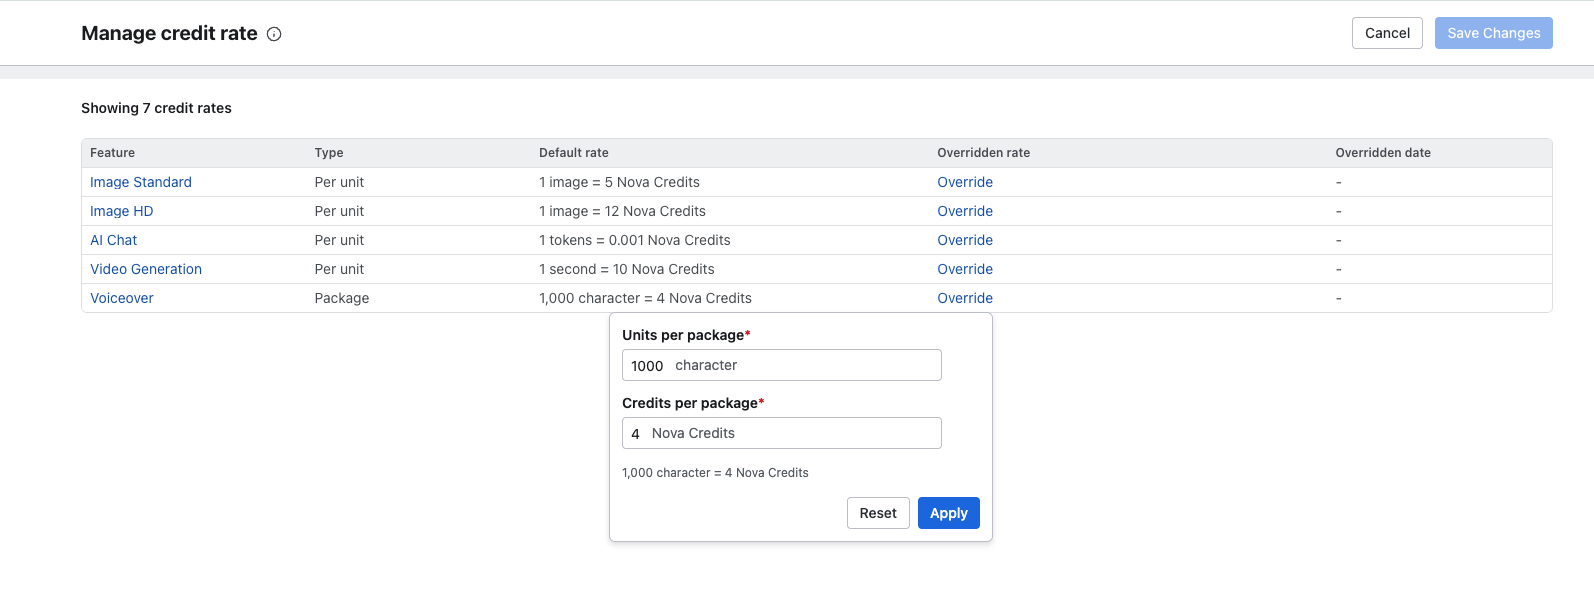
Task: Select the Feature column header
Action: pyautogui.click(x=112, y=153)
